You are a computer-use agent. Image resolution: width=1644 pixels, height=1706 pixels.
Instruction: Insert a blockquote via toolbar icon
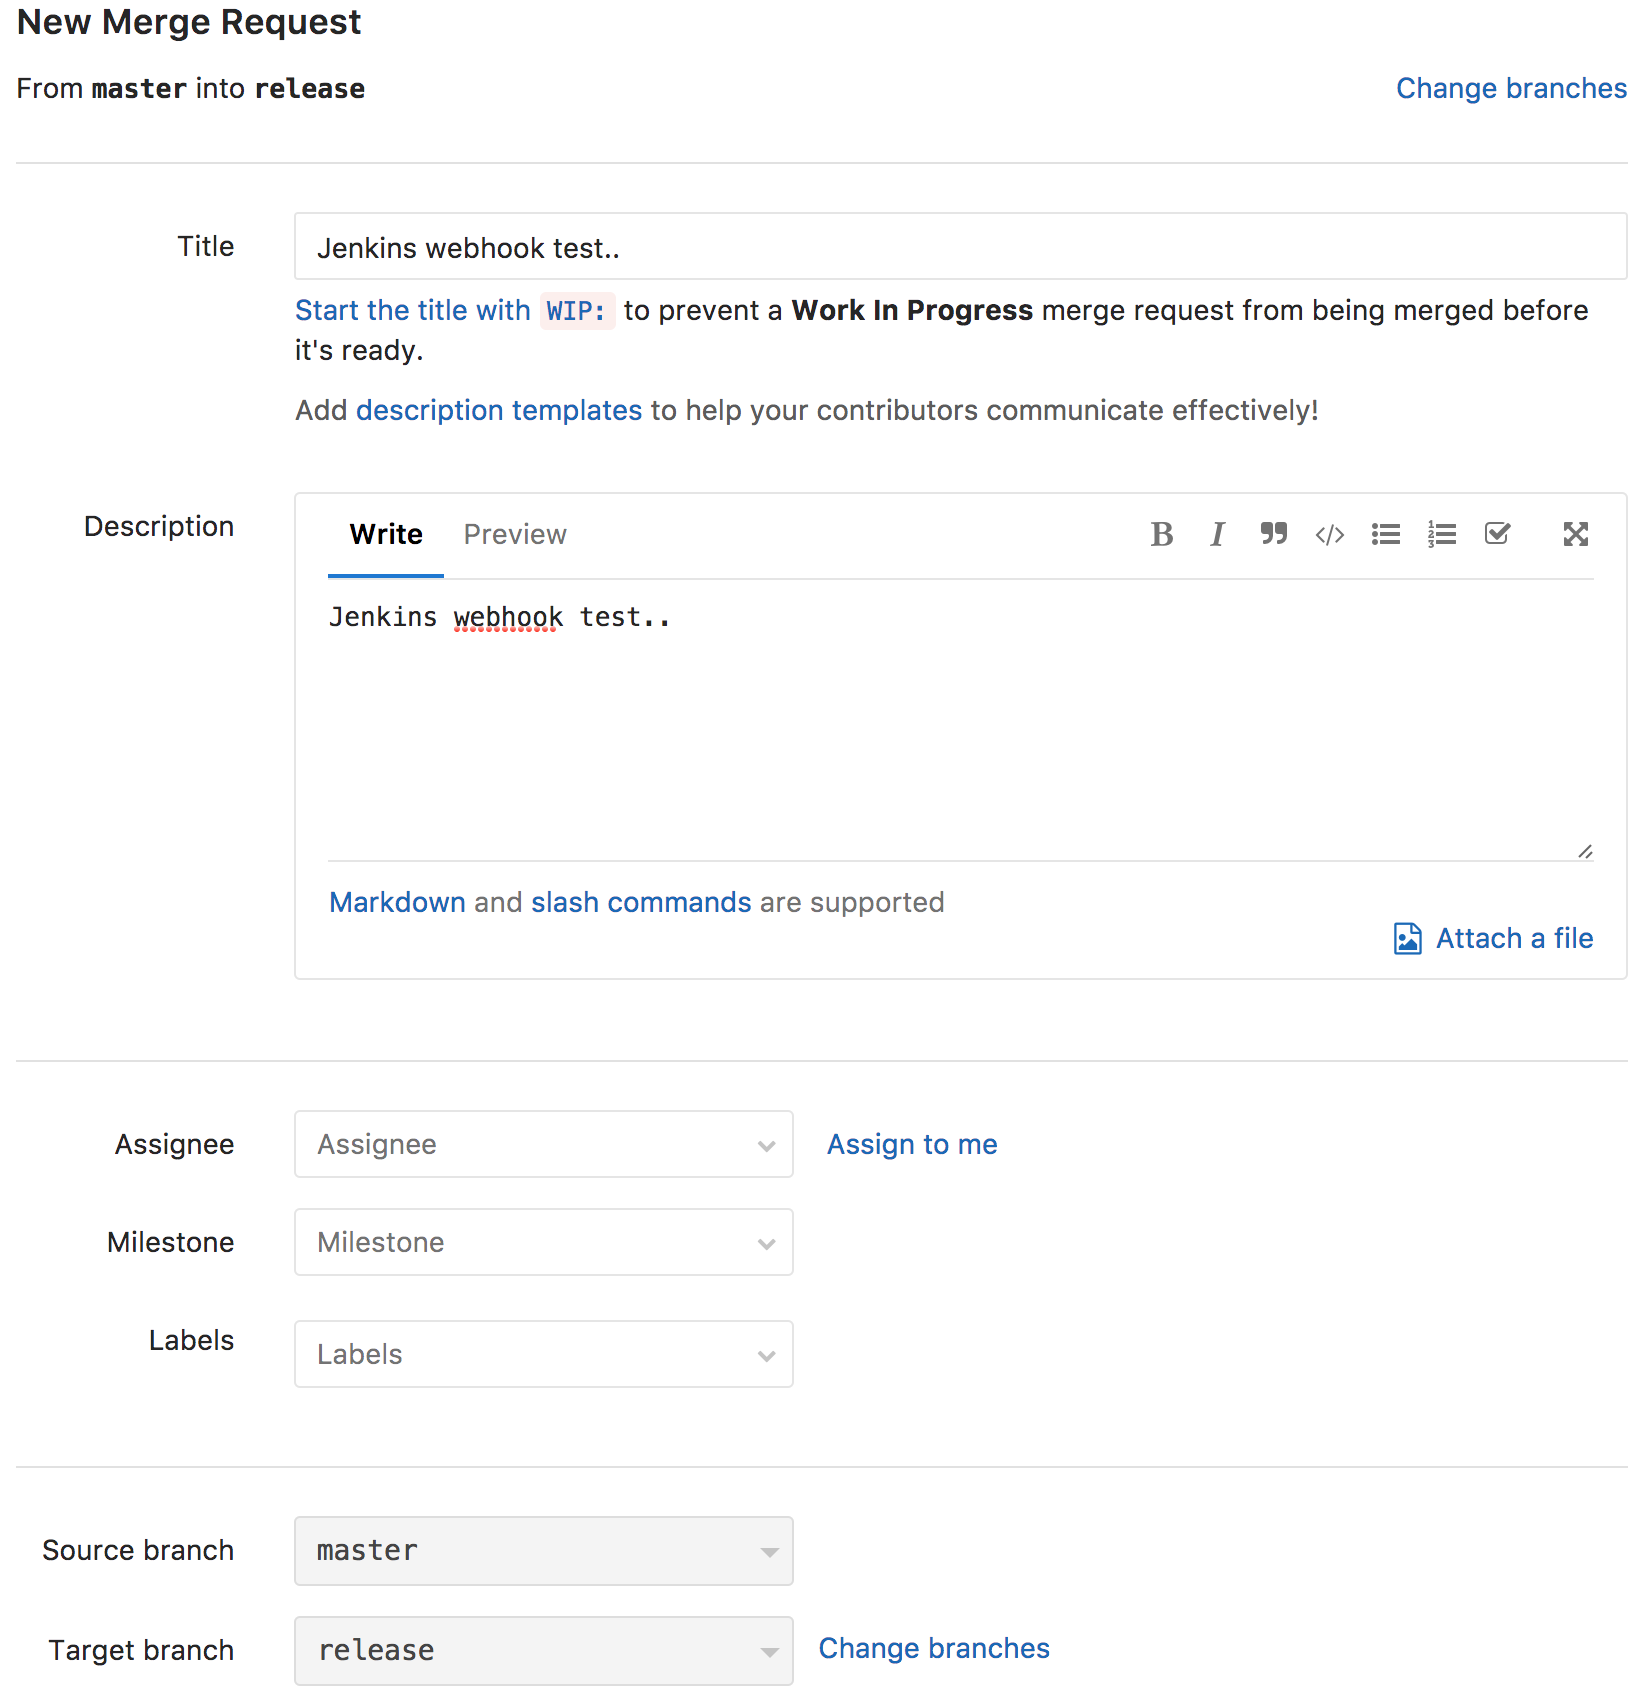pos(1273,534)
